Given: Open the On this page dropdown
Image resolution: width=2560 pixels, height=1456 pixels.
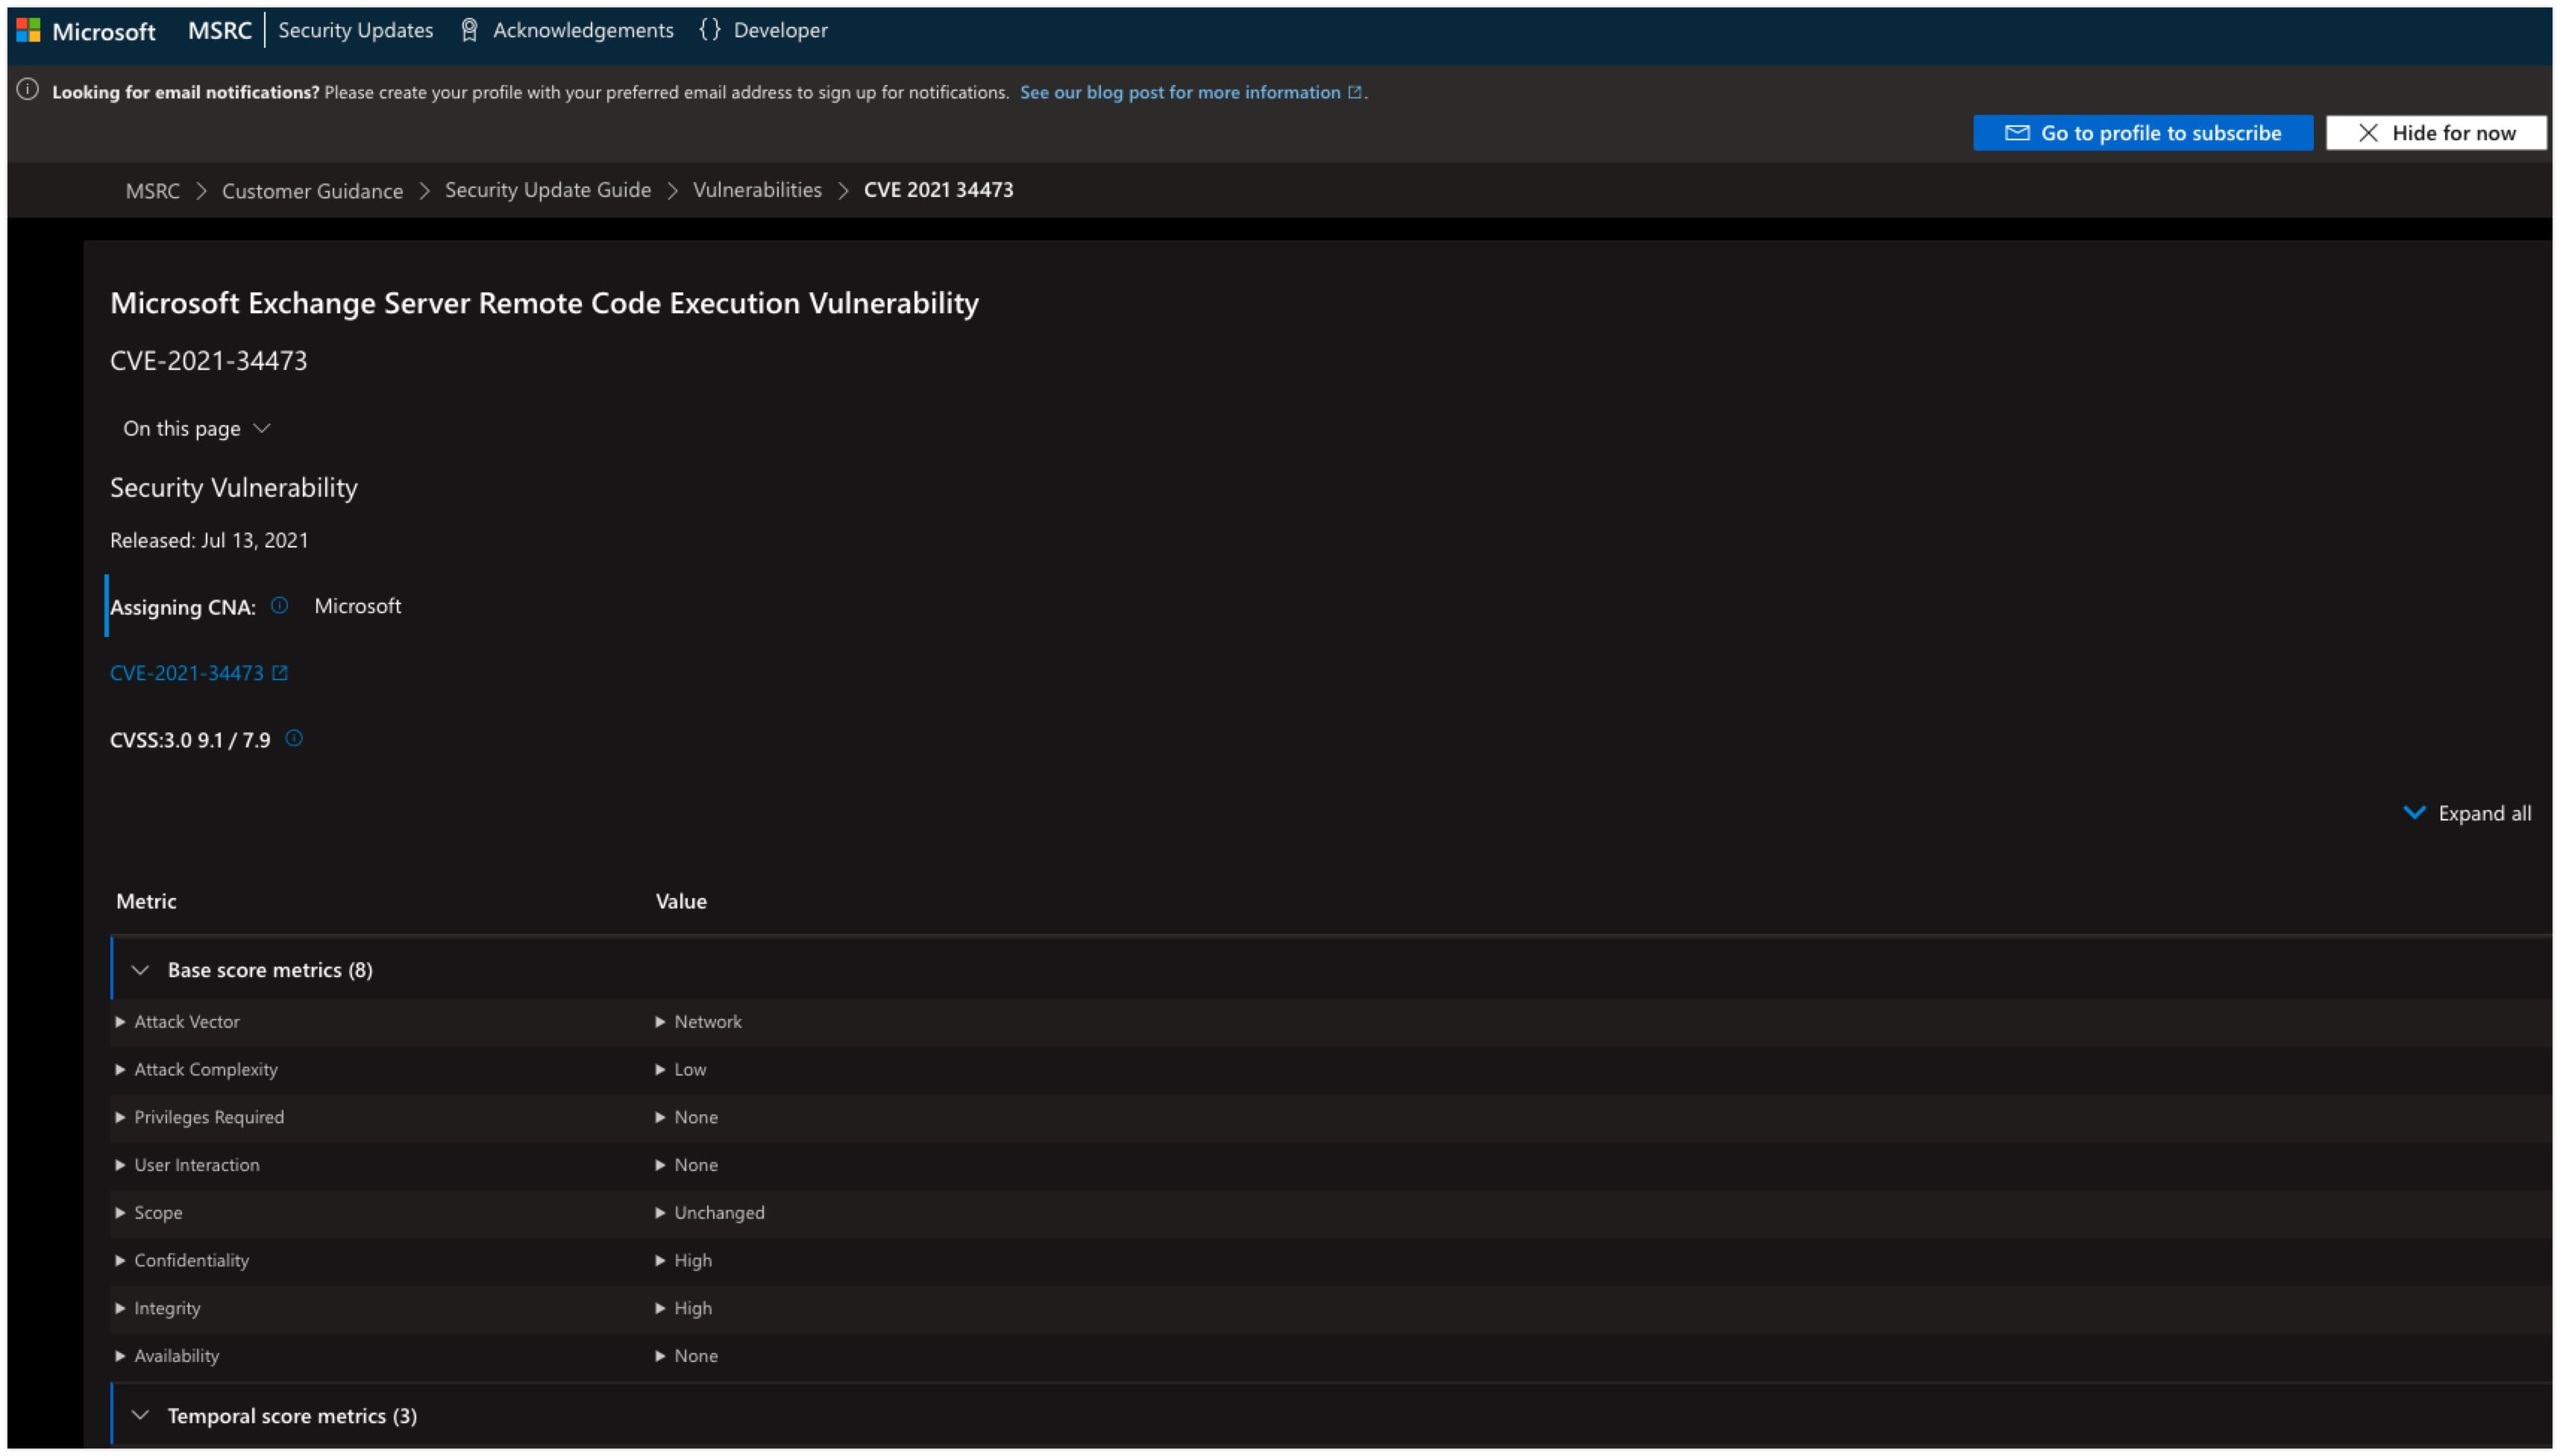Looking at the screenshot, I should pyautogui.click(x=196, y=428).
